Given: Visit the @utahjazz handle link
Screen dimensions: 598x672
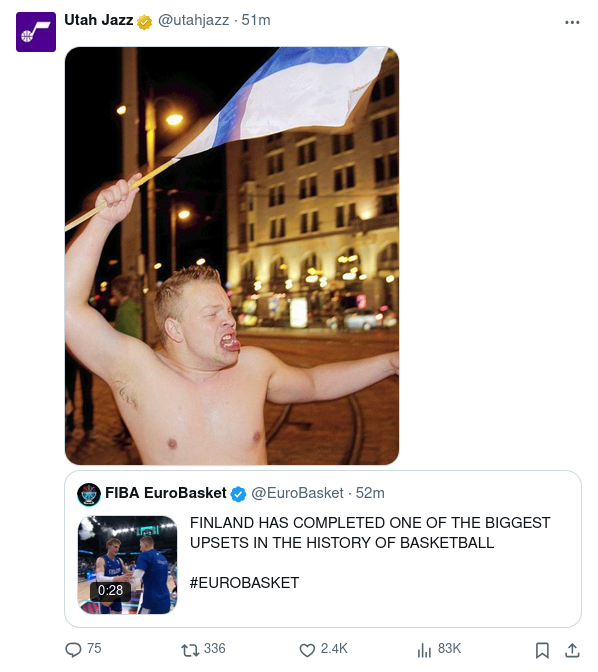Looking at the screenshot, I should (193, 20).
